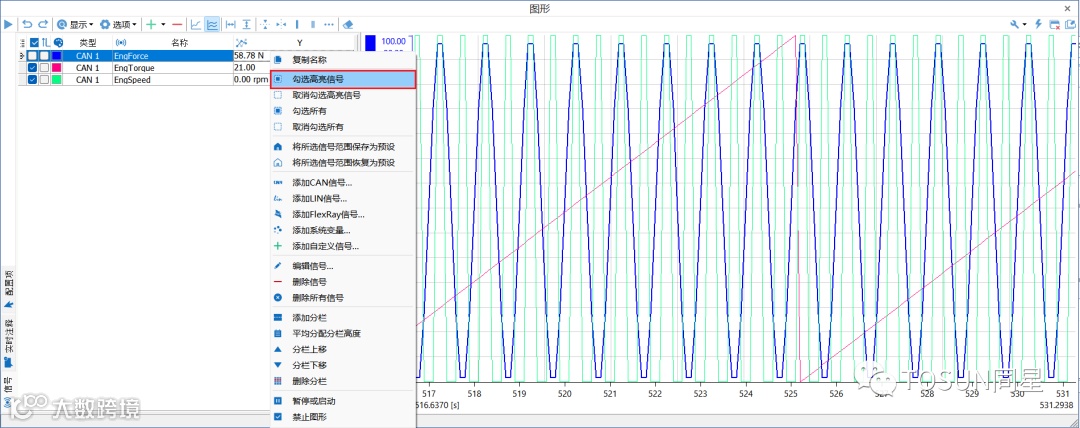The width and height of the screenshot is (1080, 428).
Task: Expand the arrow next to the plus icon
Action: (x=163, y=24)
